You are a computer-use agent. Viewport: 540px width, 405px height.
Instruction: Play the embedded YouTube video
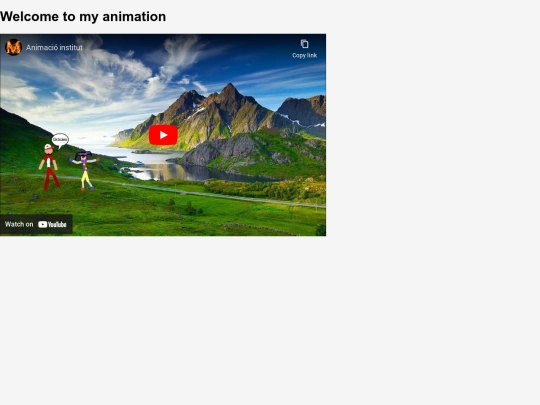click(163, 135)
